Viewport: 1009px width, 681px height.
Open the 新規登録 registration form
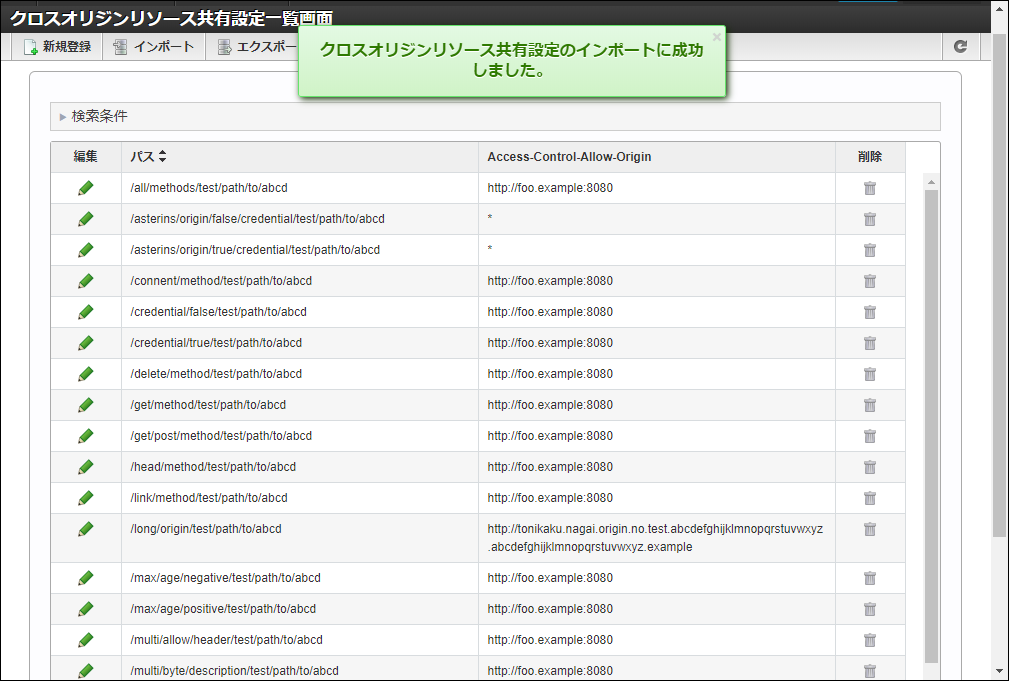click(57, 46)
